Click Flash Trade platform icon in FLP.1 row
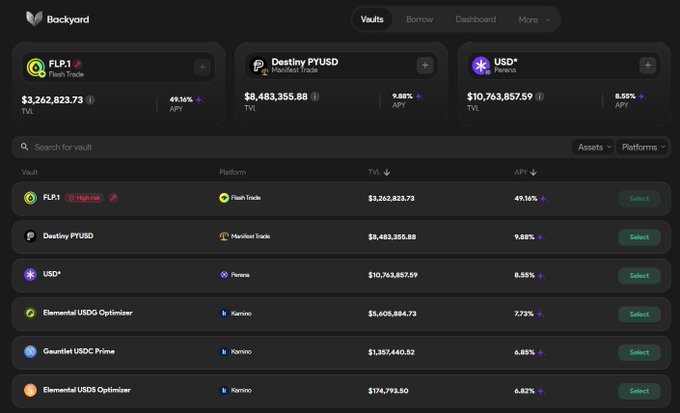This screenshot has width=680, height=413. [x=224, y=198]
